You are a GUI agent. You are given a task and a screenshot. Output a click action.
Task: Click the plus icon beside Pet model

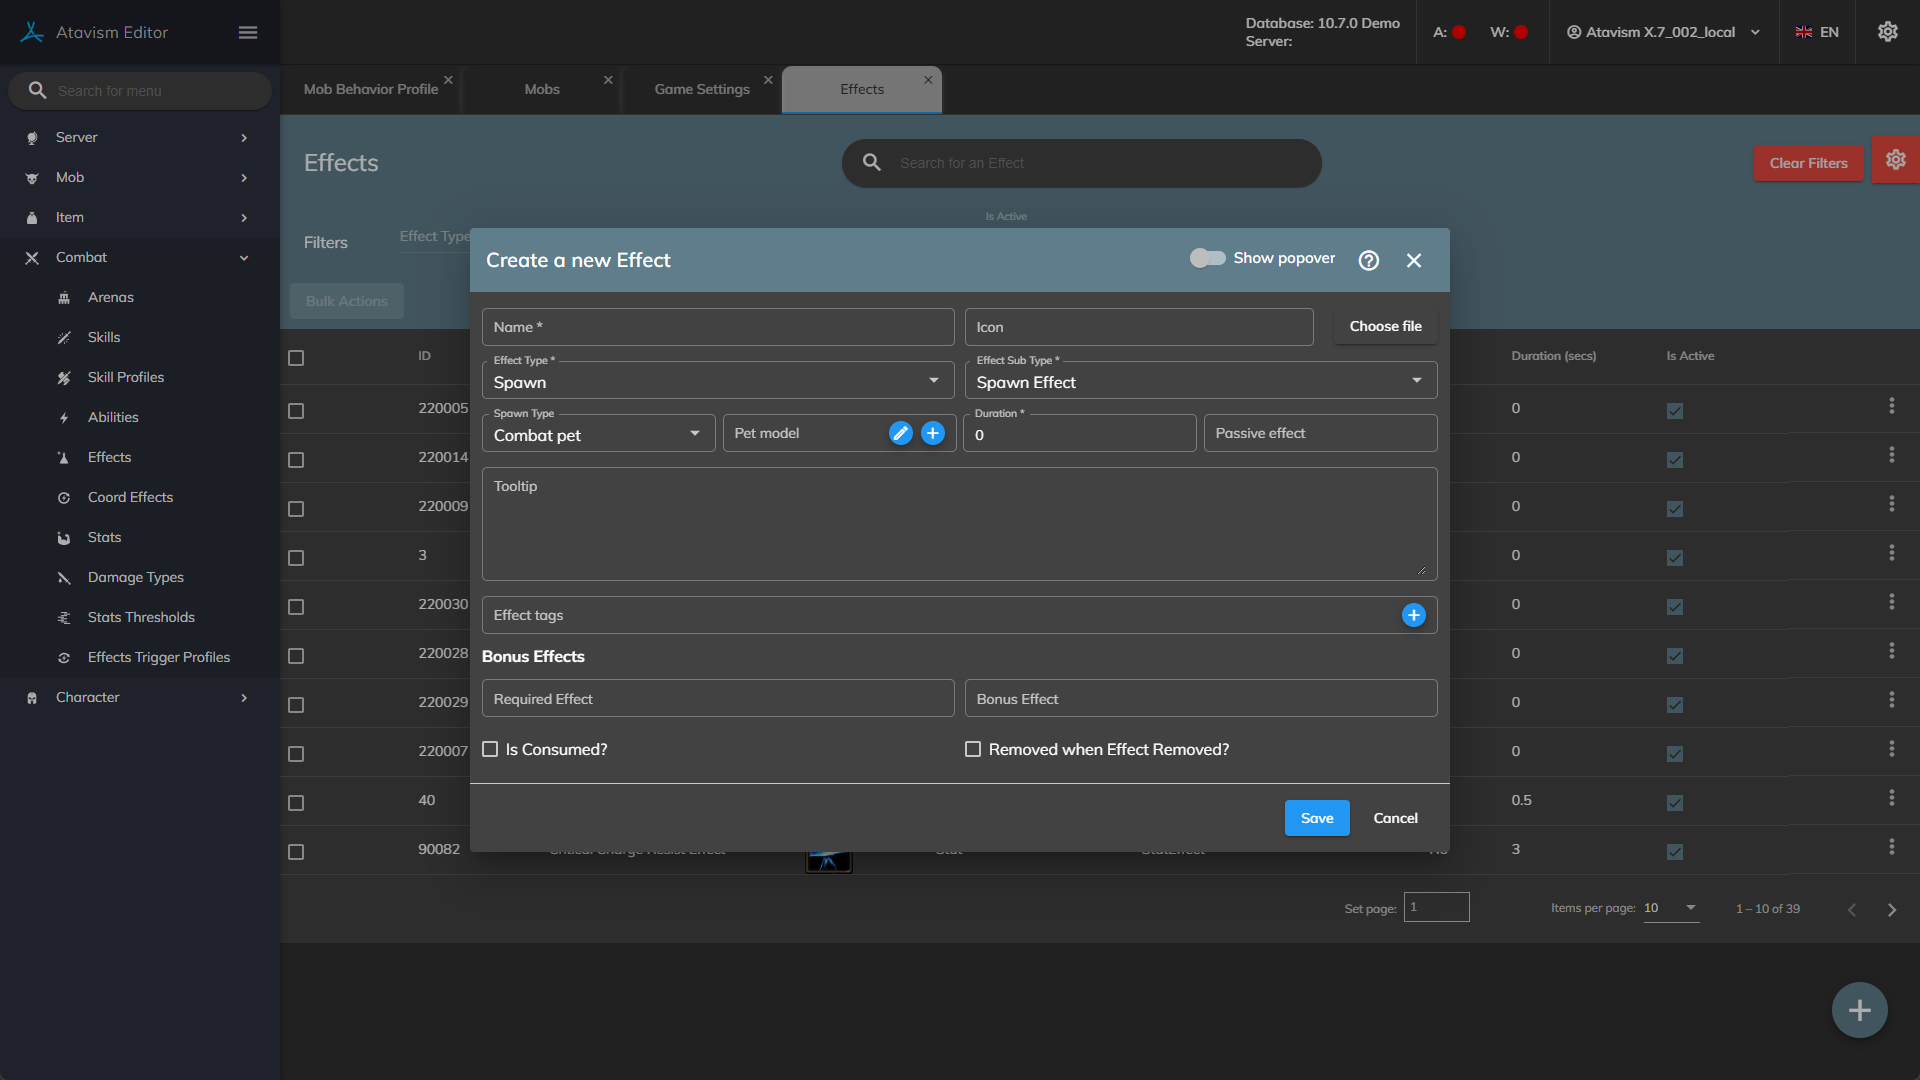coord(932,433)
